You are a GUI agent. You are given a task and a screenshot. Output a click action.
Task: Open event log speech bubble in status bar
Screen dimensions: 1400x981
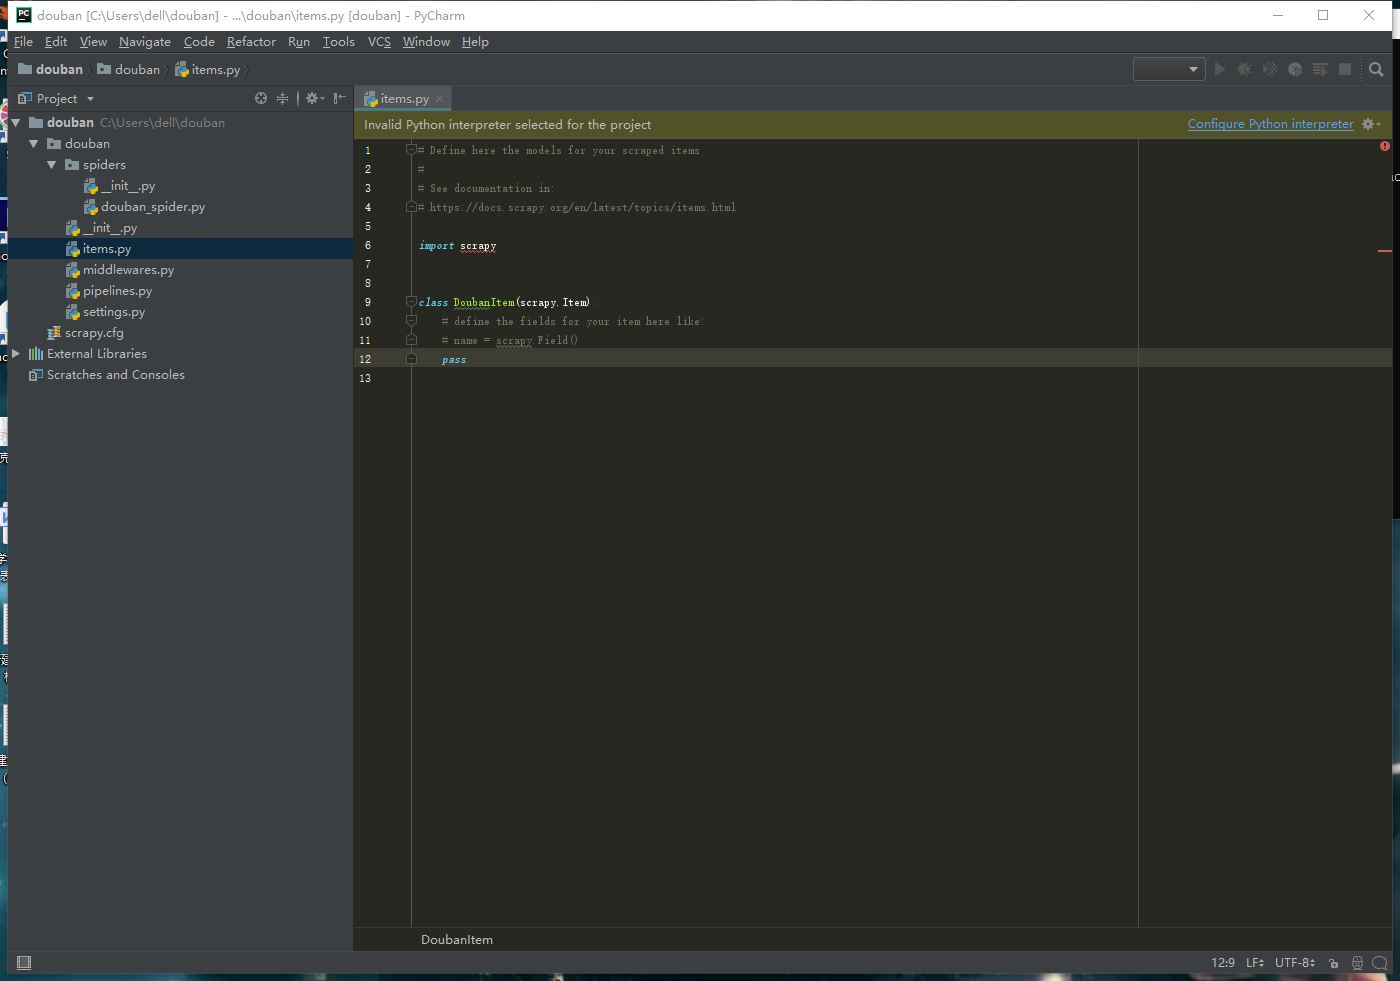click(1379, 963)
